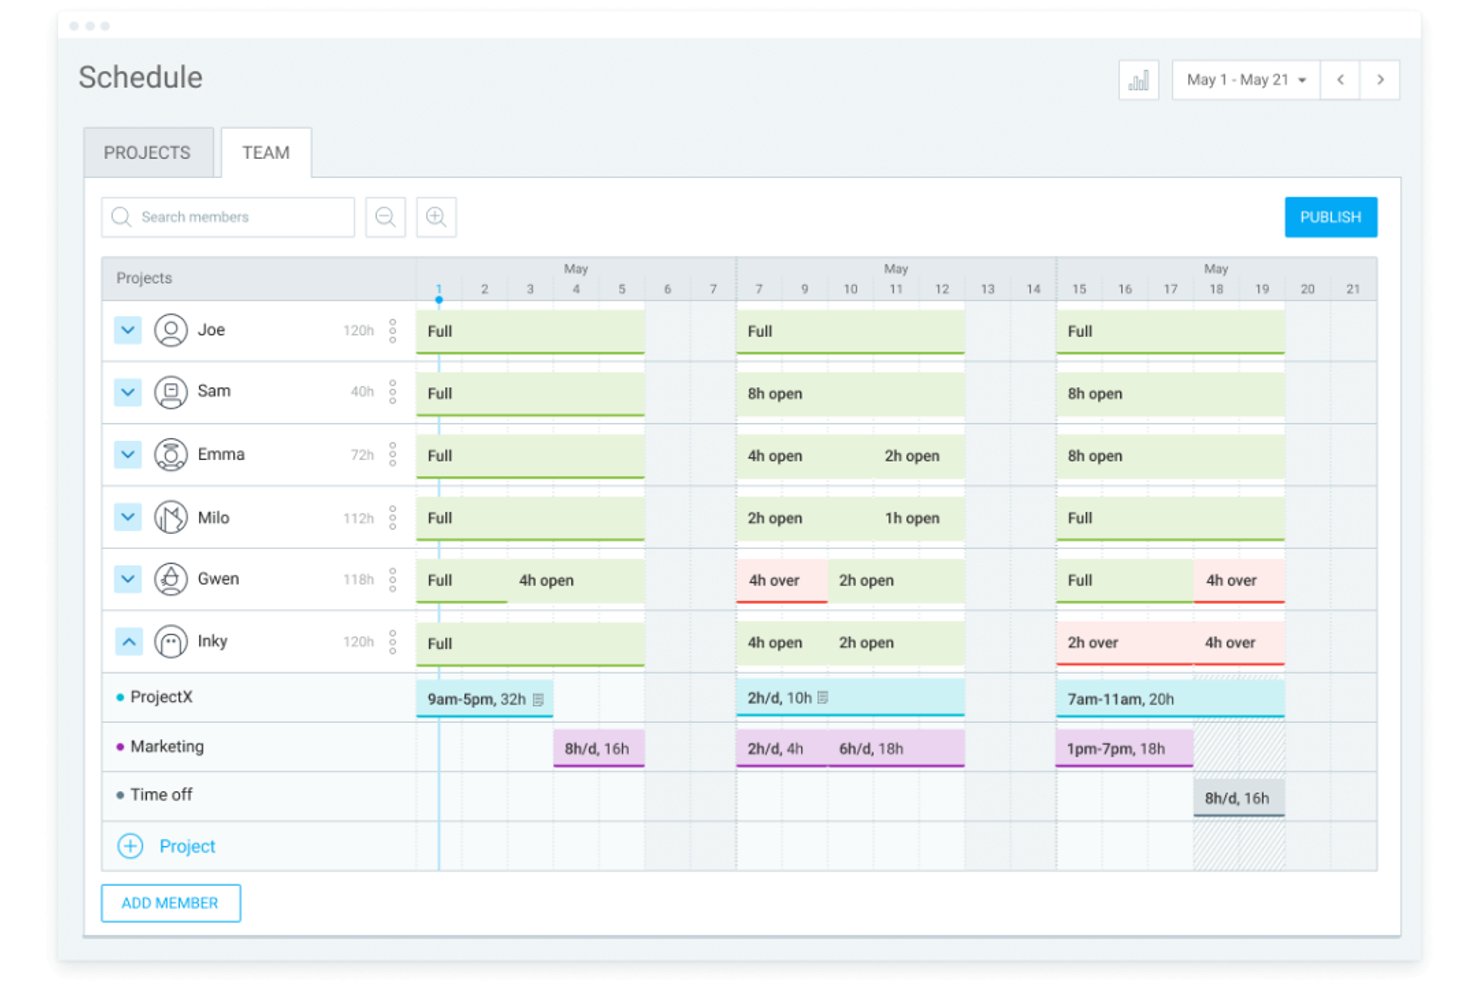Viewport: 1480px width, 987px height.
Task: Select the ProjectX 9am-5pm, 32h block
Action: coord(484,699)
